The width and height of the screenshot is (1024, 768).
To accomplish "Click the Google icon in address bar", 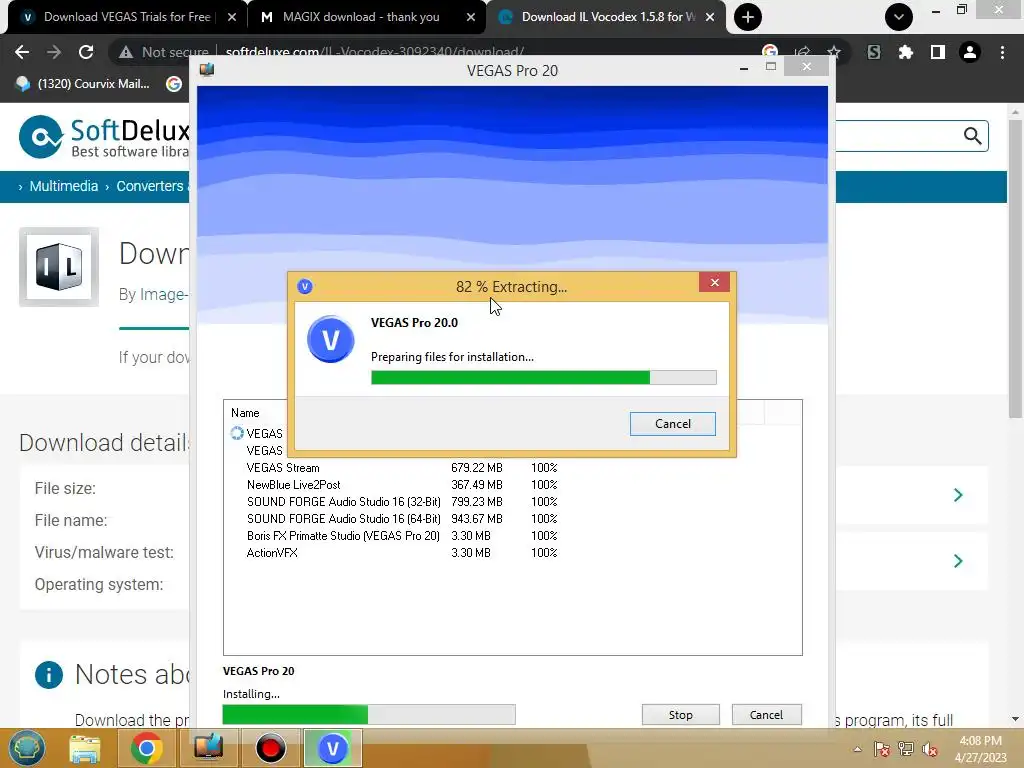I will click(770, 51).
